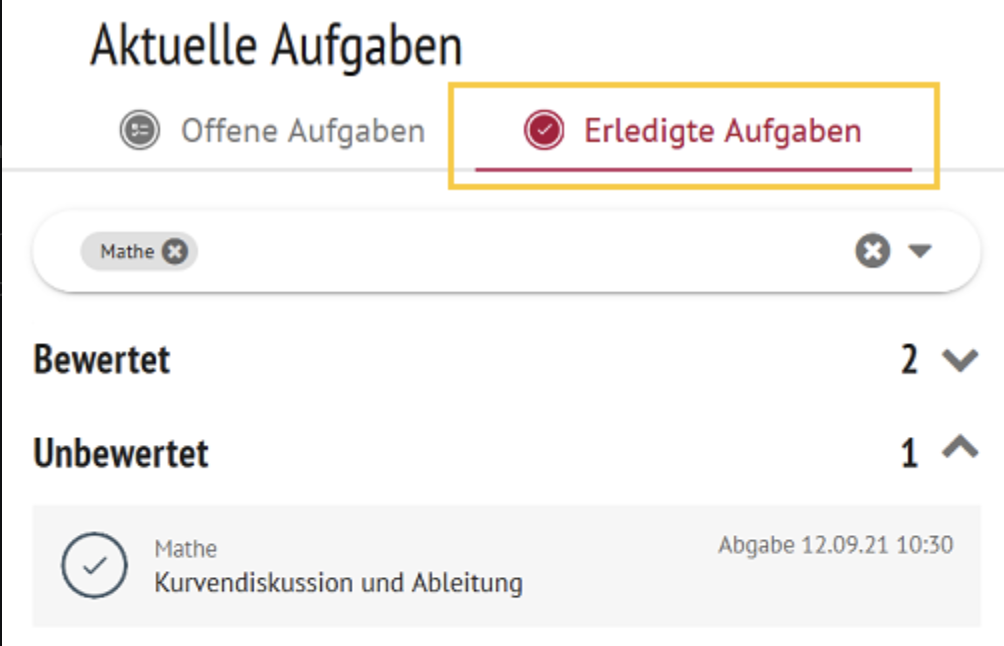
Task: Clear all filters with the dark x icon
Action: point(872,252)
